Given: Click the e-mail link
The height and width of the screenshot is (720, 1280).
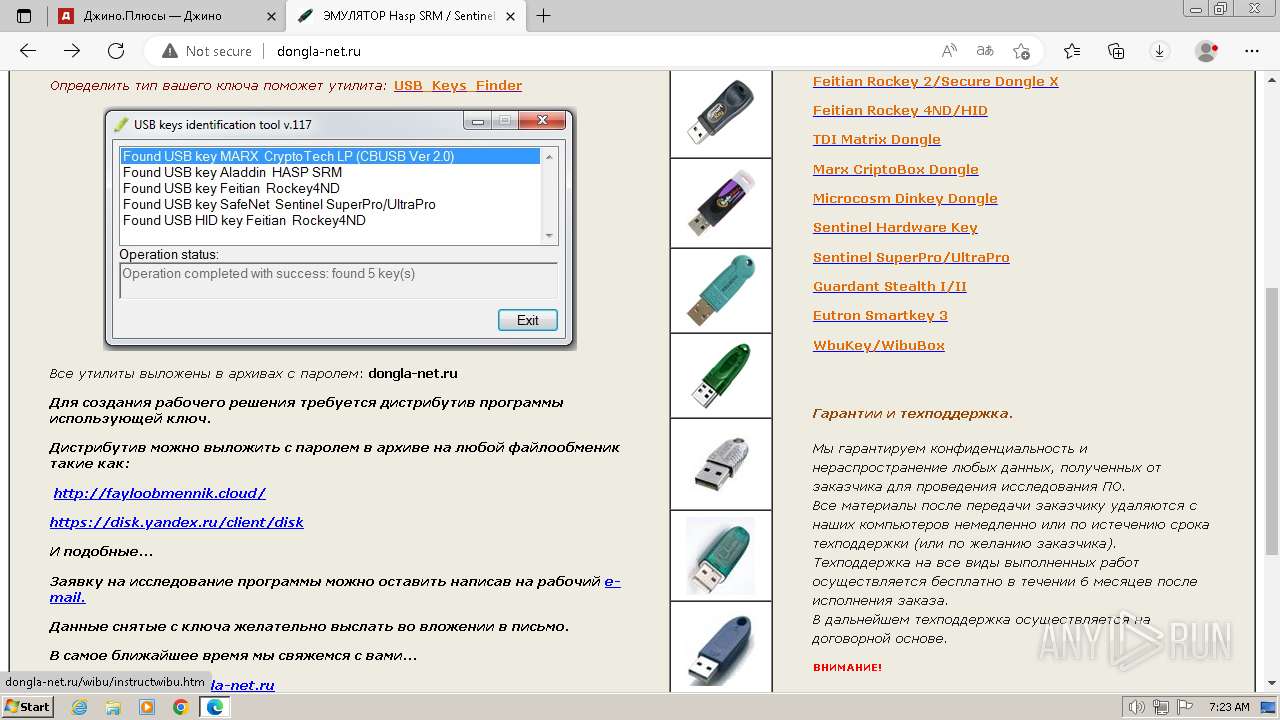Looking at the screenshot, I should 612,581.
